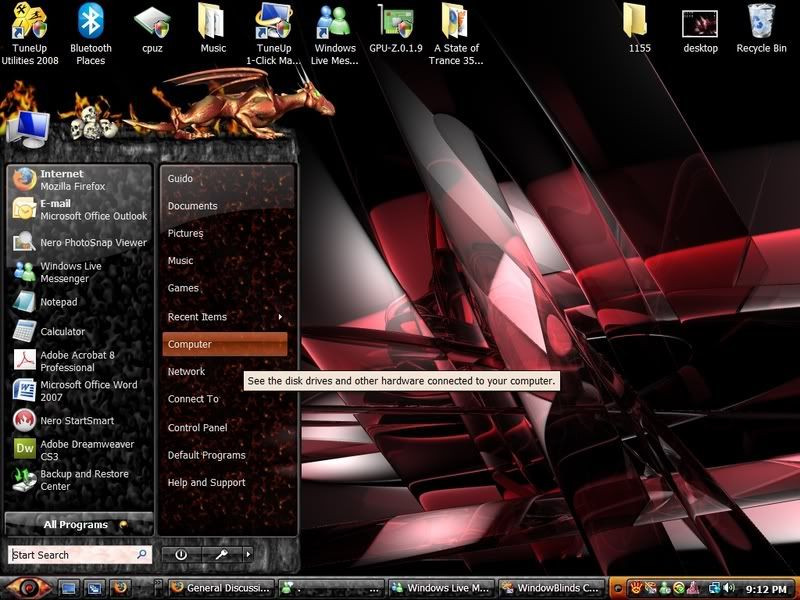This screenshot has width=800, height=600.
Task: Select Music in Start menu right pane
Action: coord(225,261)
